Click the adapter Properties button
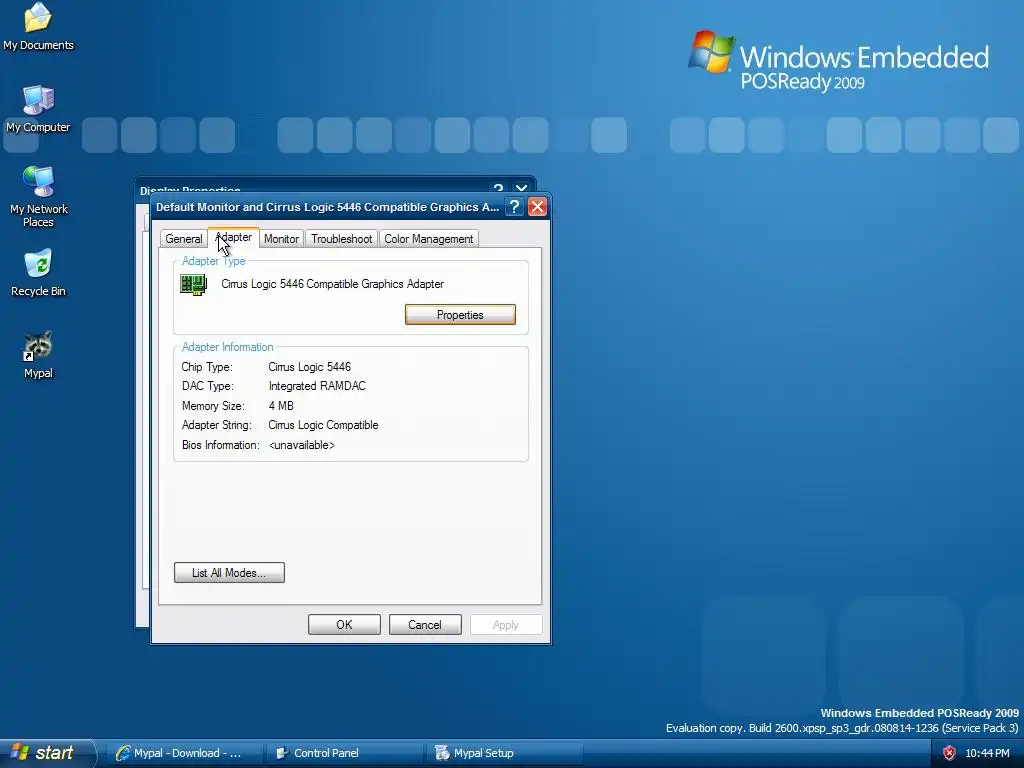Viewport: 1024px width, 768px height. (x=460, y=315)
